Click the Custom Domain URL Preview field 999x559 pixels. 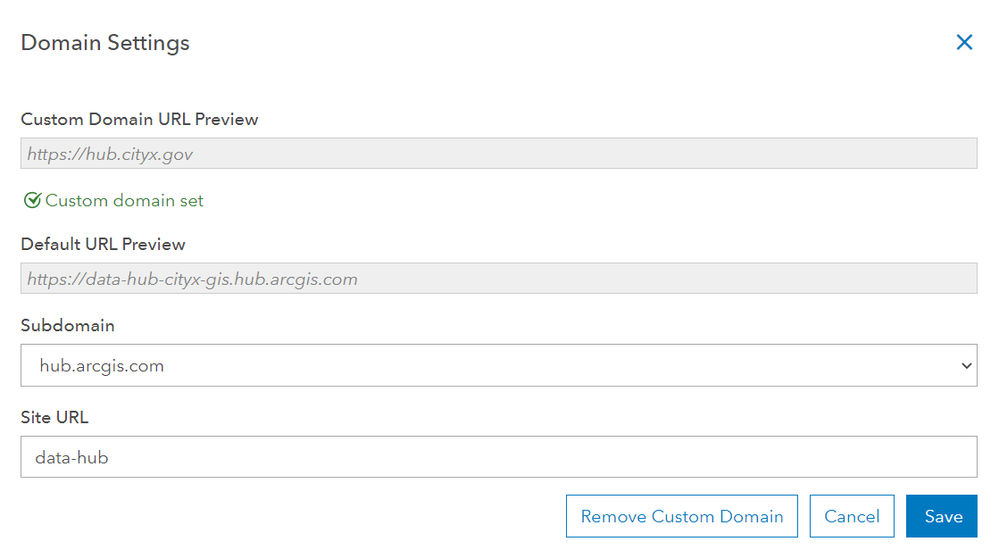[498, 154]
